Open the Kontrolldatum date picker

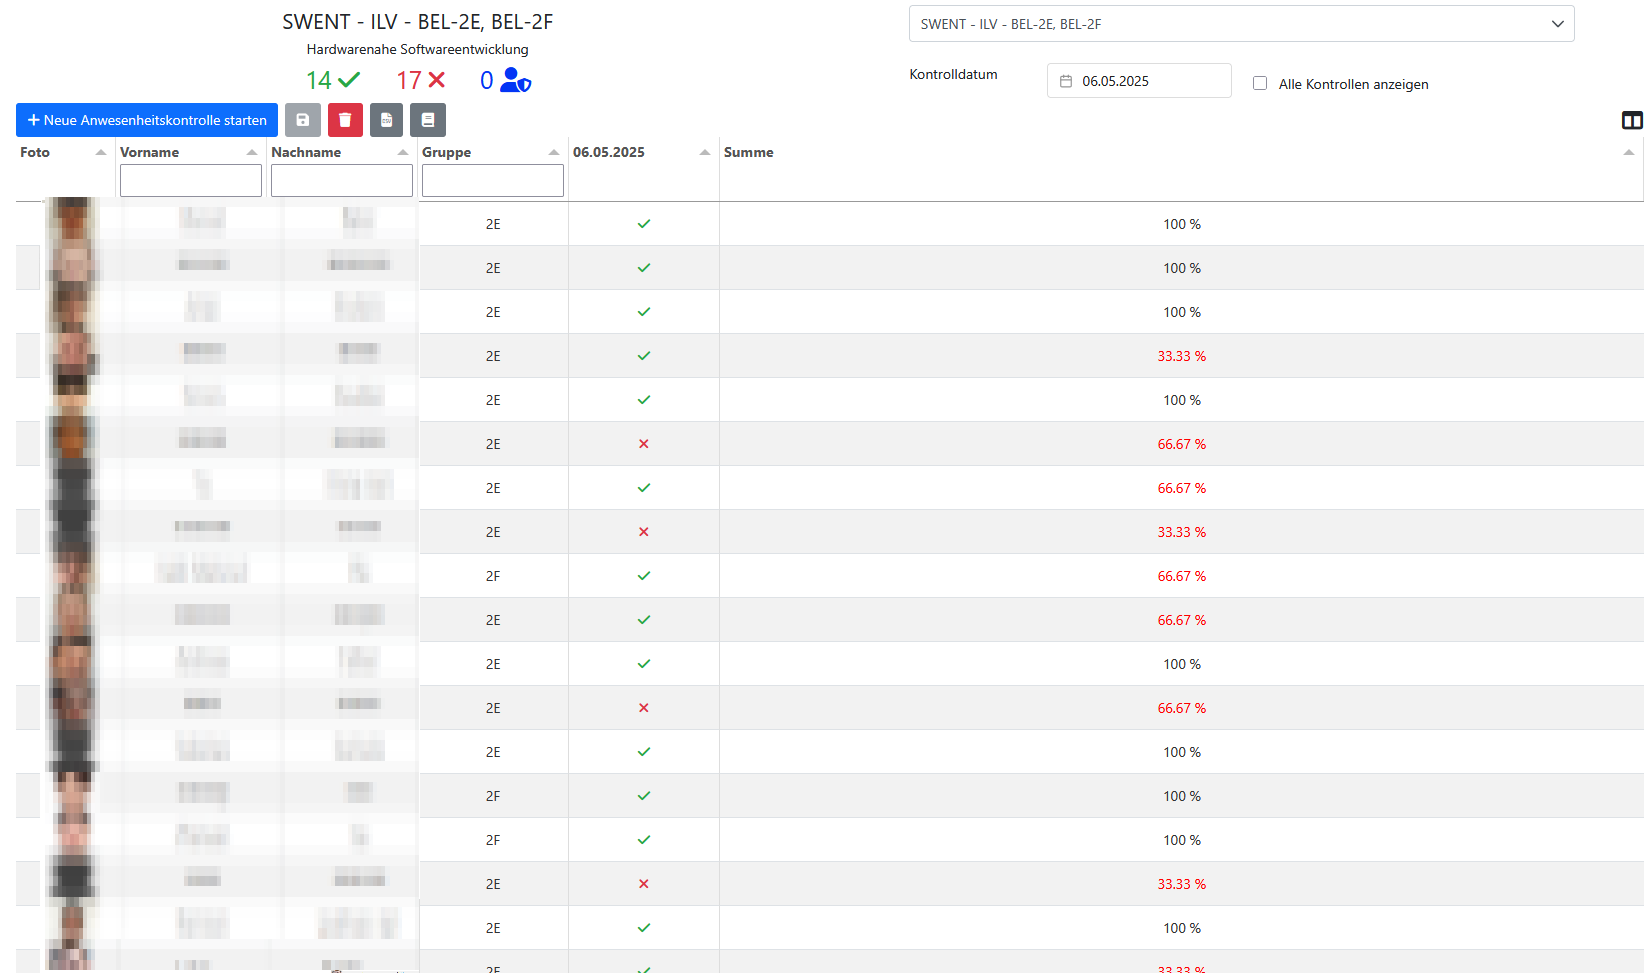tap(1139, 81)
